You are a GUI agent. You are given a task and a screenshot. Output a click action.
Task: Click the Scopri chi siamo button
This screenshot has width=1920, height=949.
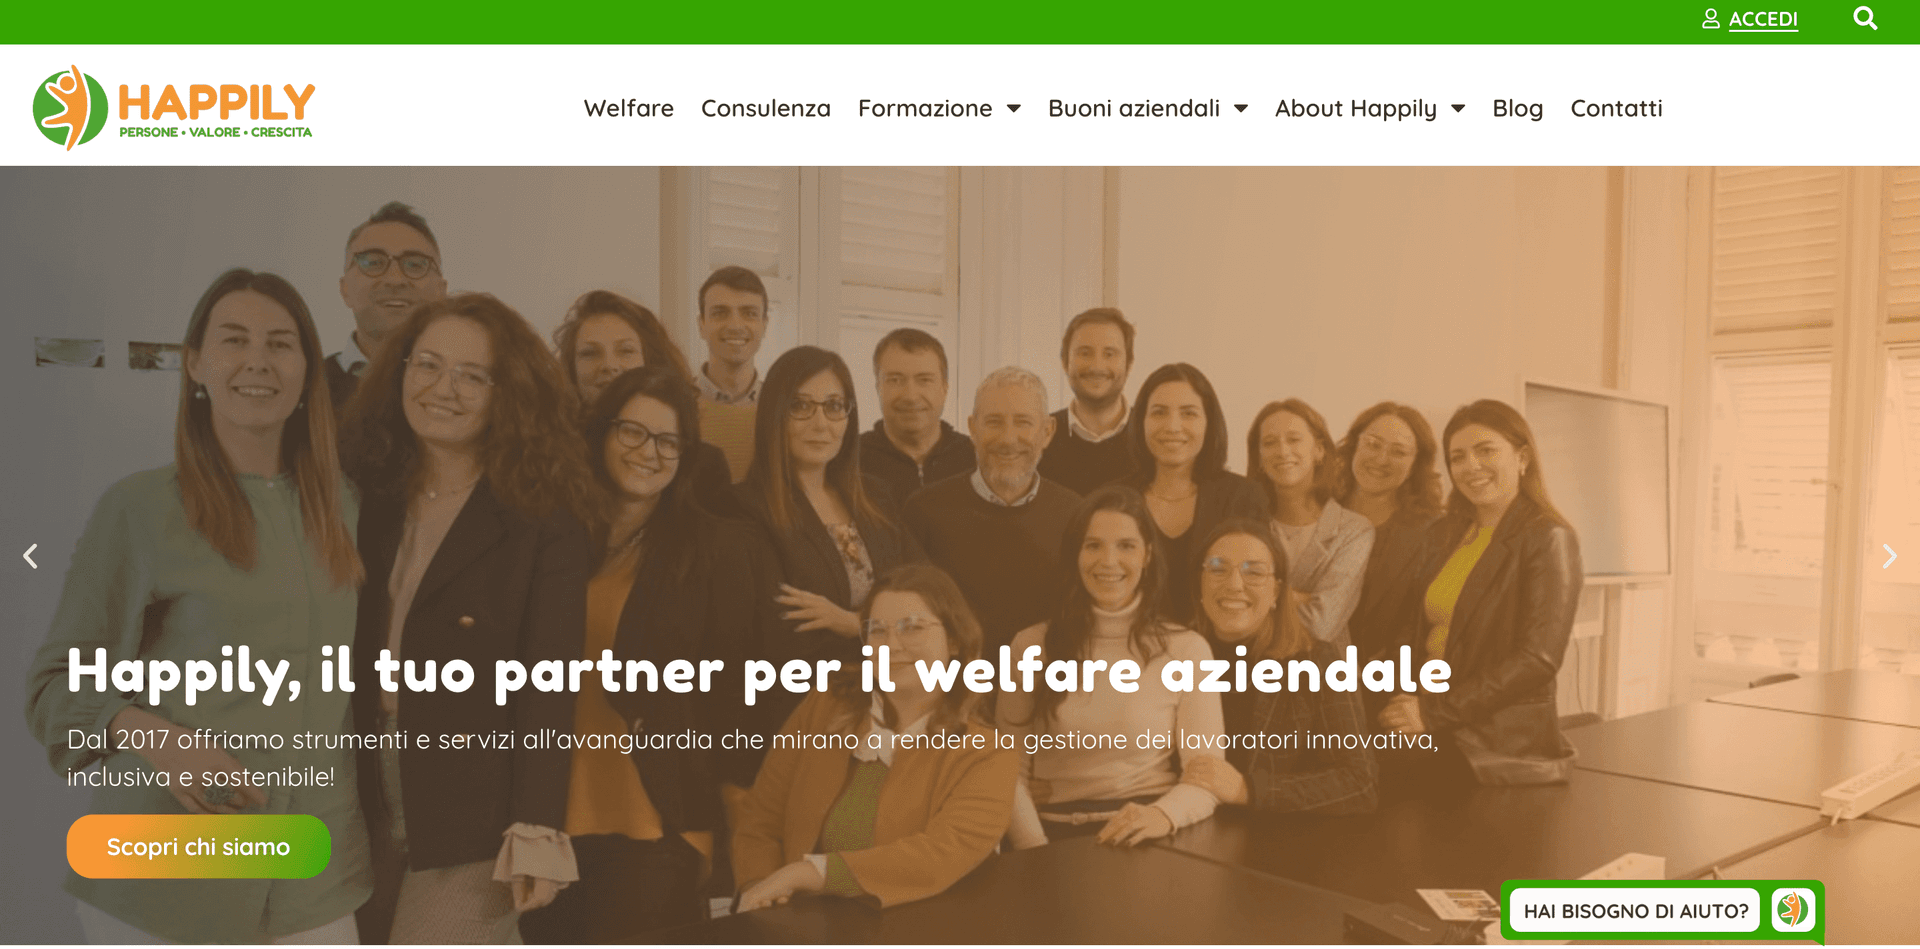[199, 847]
